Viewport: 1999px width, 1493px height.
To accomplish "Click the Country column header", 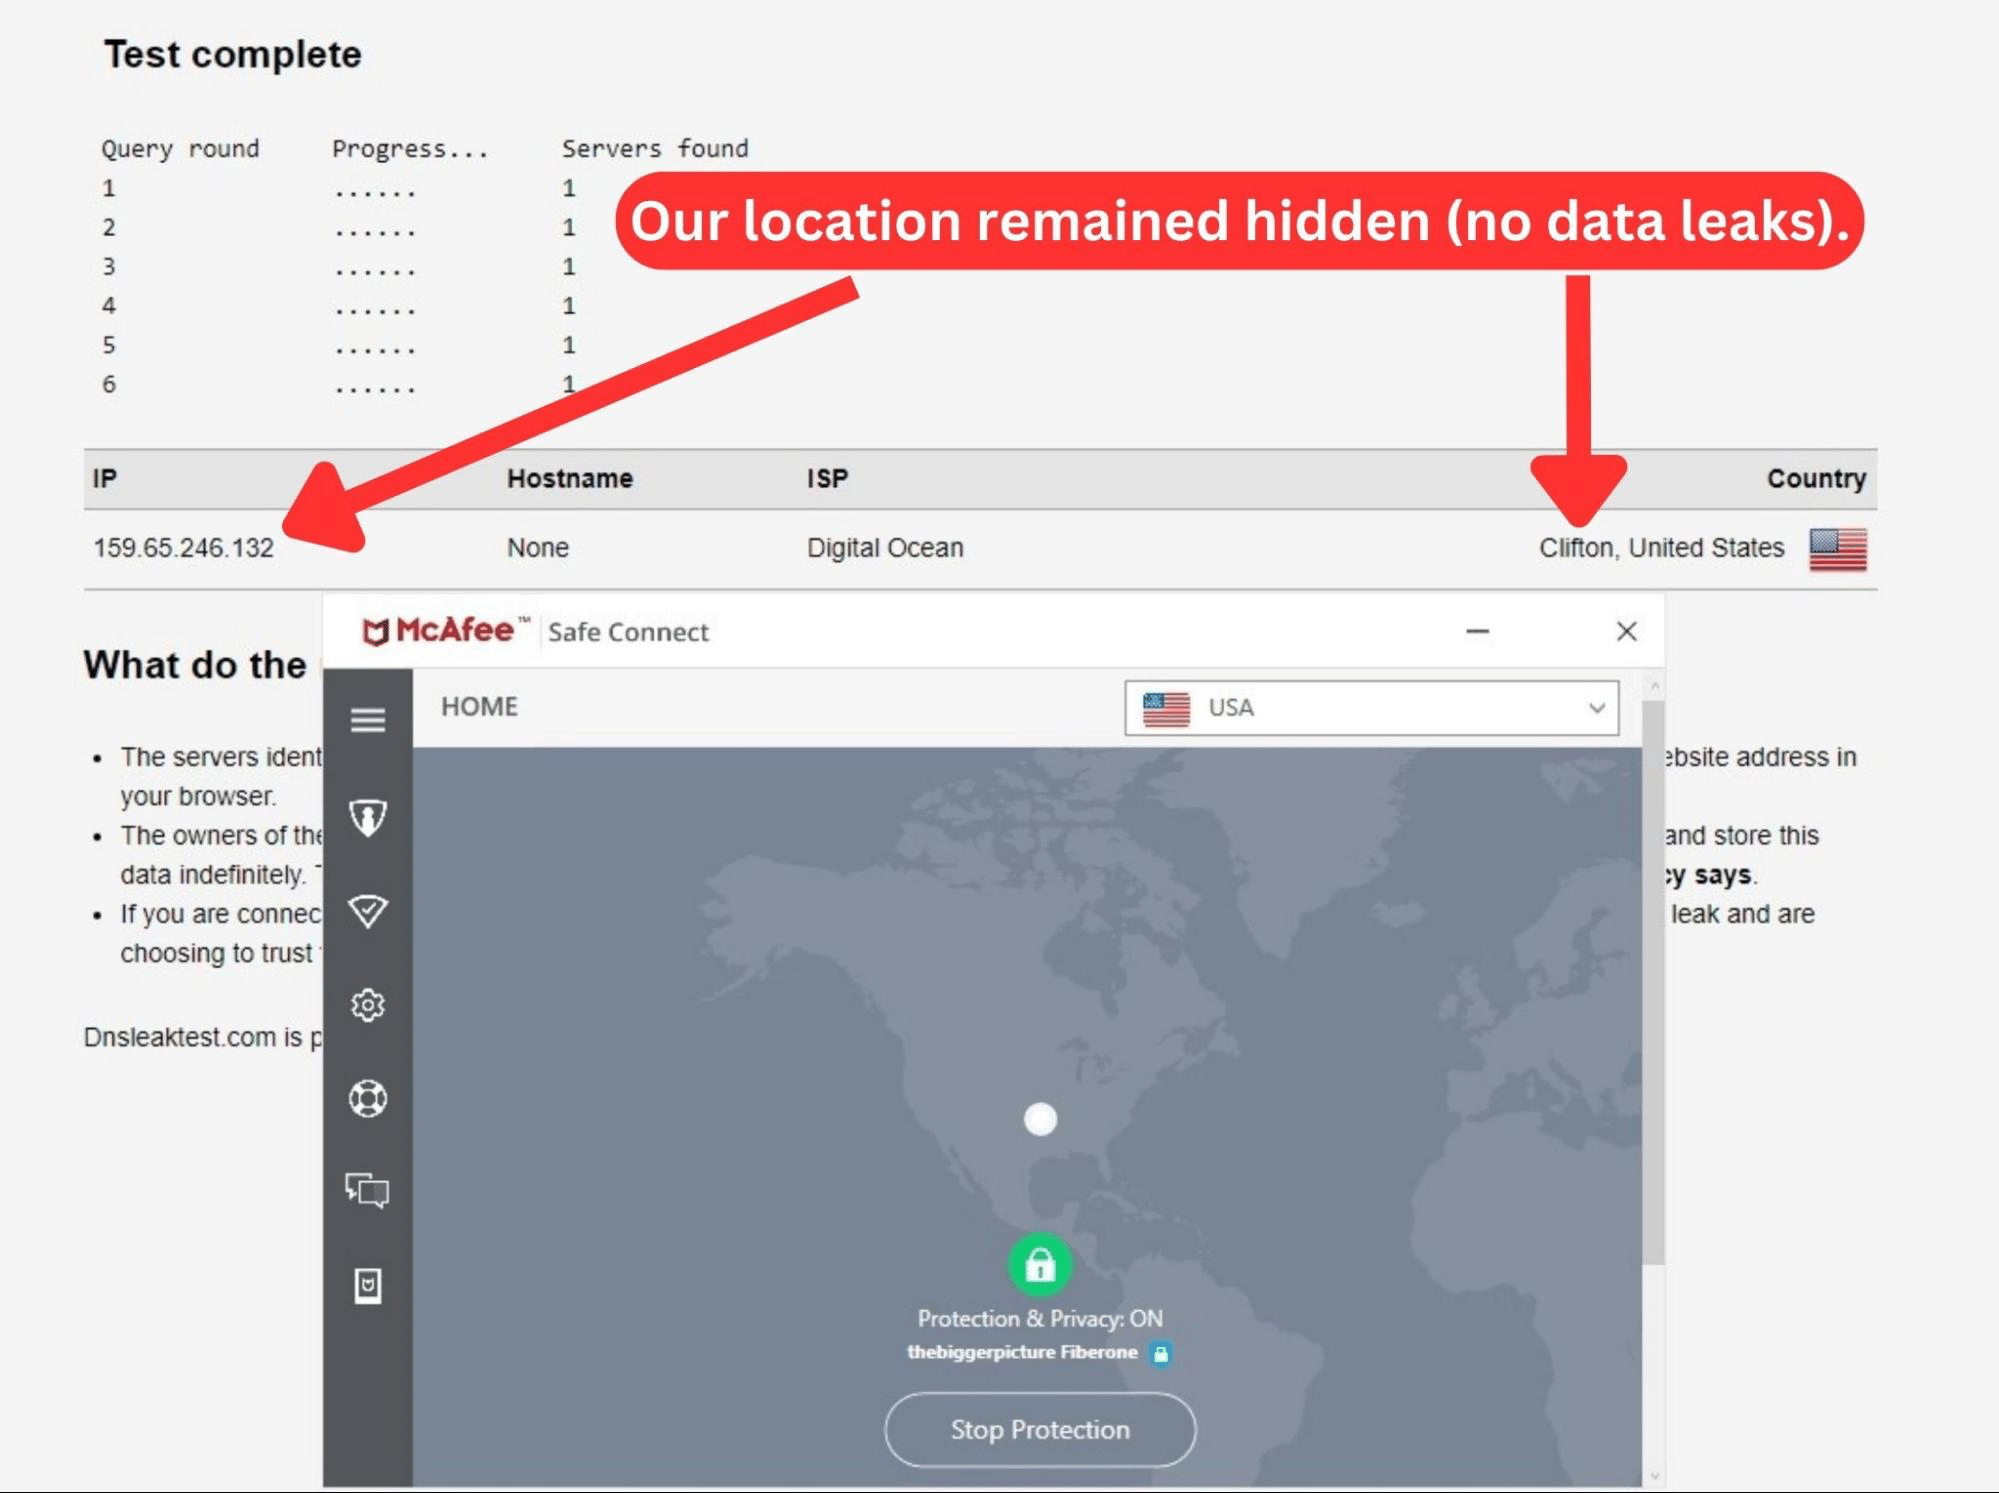I will 1816,478.
